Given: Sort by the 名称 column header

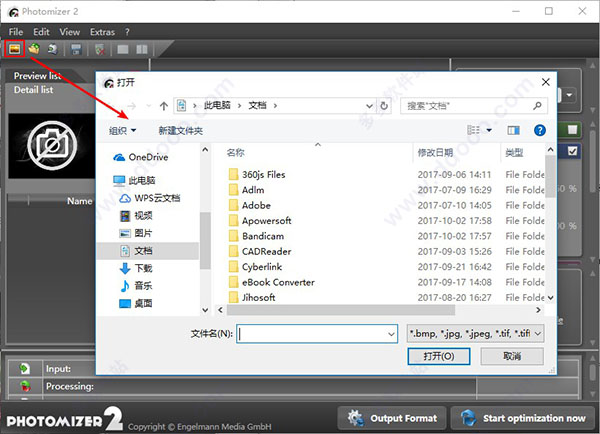Looking at the screenshot, I should pos(236,153).
